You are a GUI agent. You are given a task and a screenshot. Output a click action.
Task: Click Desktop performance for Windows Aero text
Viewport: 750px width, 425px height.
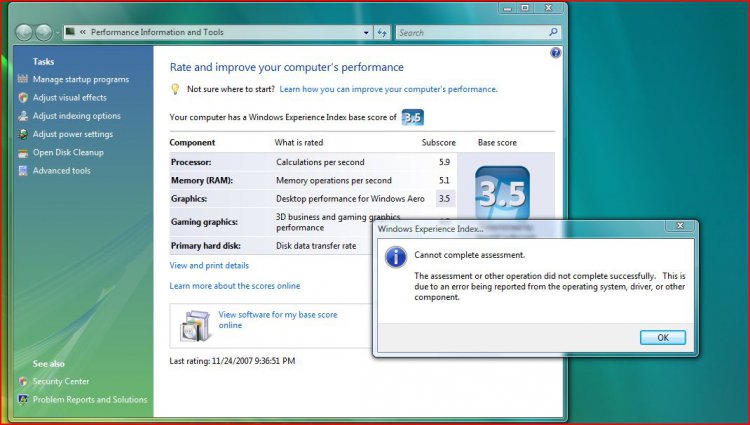350,198
